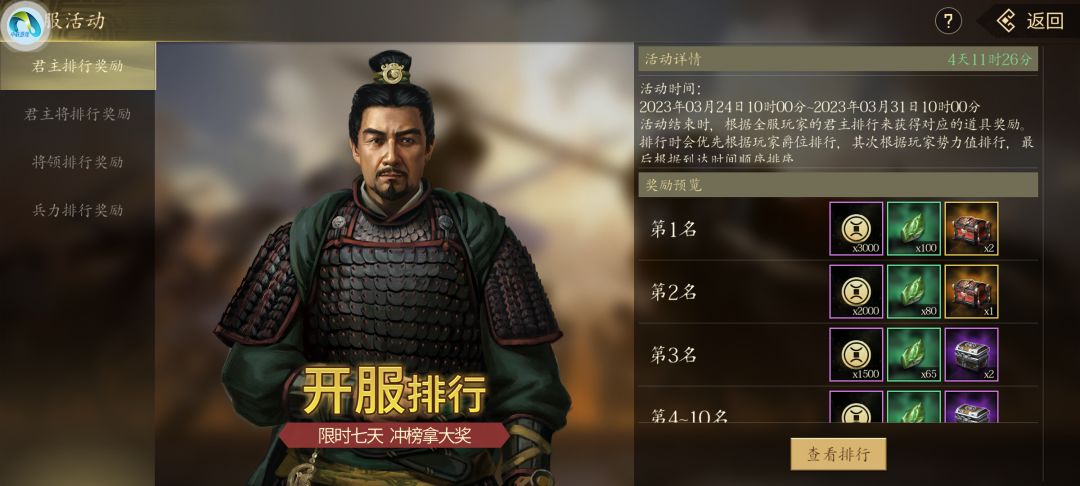Open the floating assistant bubble icon
Image resolution: width=1080 pixels, height=486 pixels.
pyautogui.click(x=25, y=25)
